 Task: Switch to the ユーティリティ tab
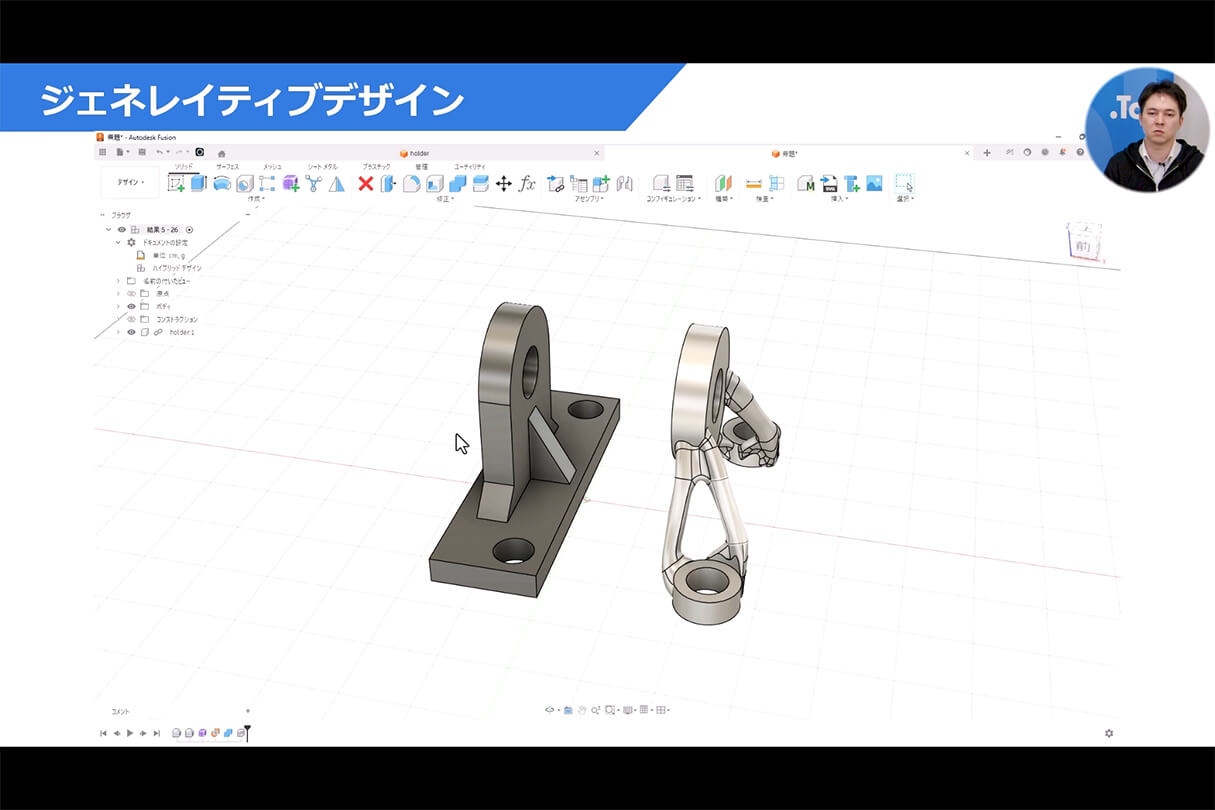470,166
